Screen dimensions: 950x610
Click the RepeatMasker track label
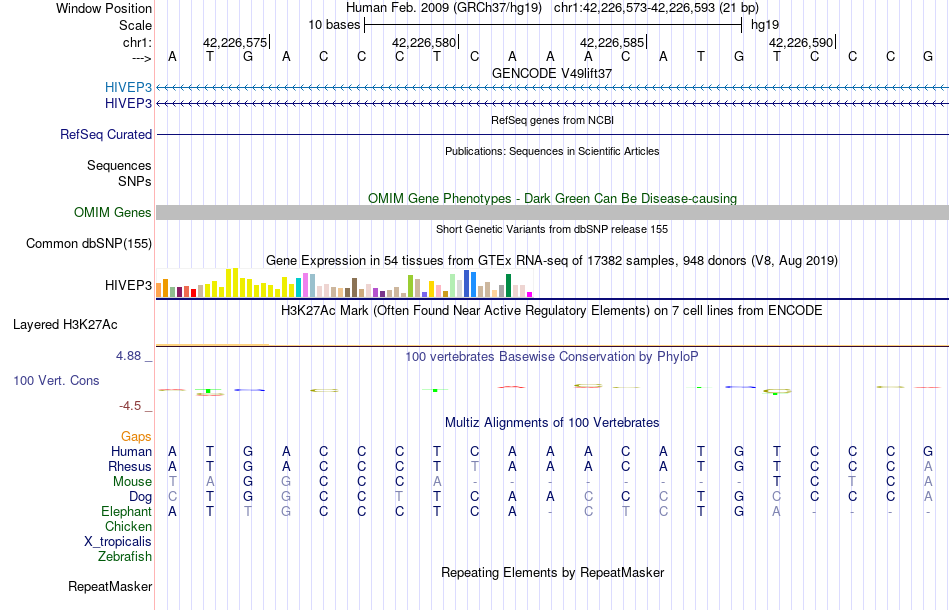tap(110, 586)
